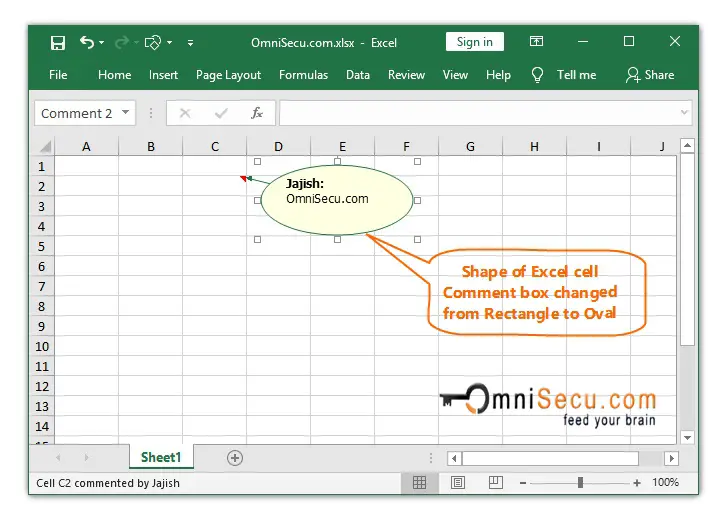Select column A header
The width and height of the screenshot is (722, 525).
(86, 147)
